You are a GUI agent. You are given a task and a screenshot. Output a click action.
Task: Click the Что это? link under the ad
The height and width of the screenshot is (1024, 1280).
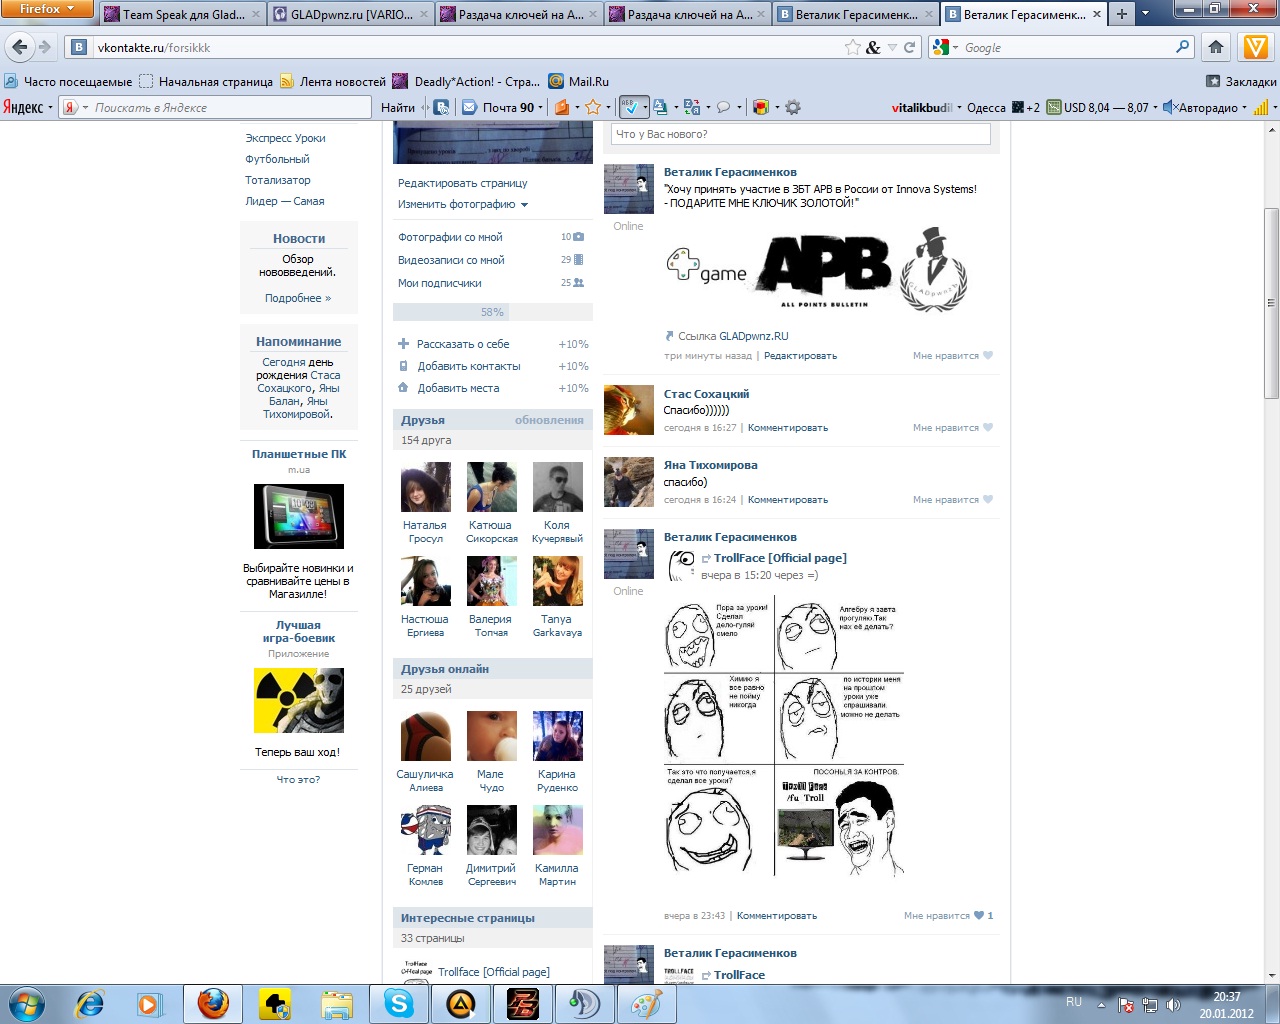(298, 779)
